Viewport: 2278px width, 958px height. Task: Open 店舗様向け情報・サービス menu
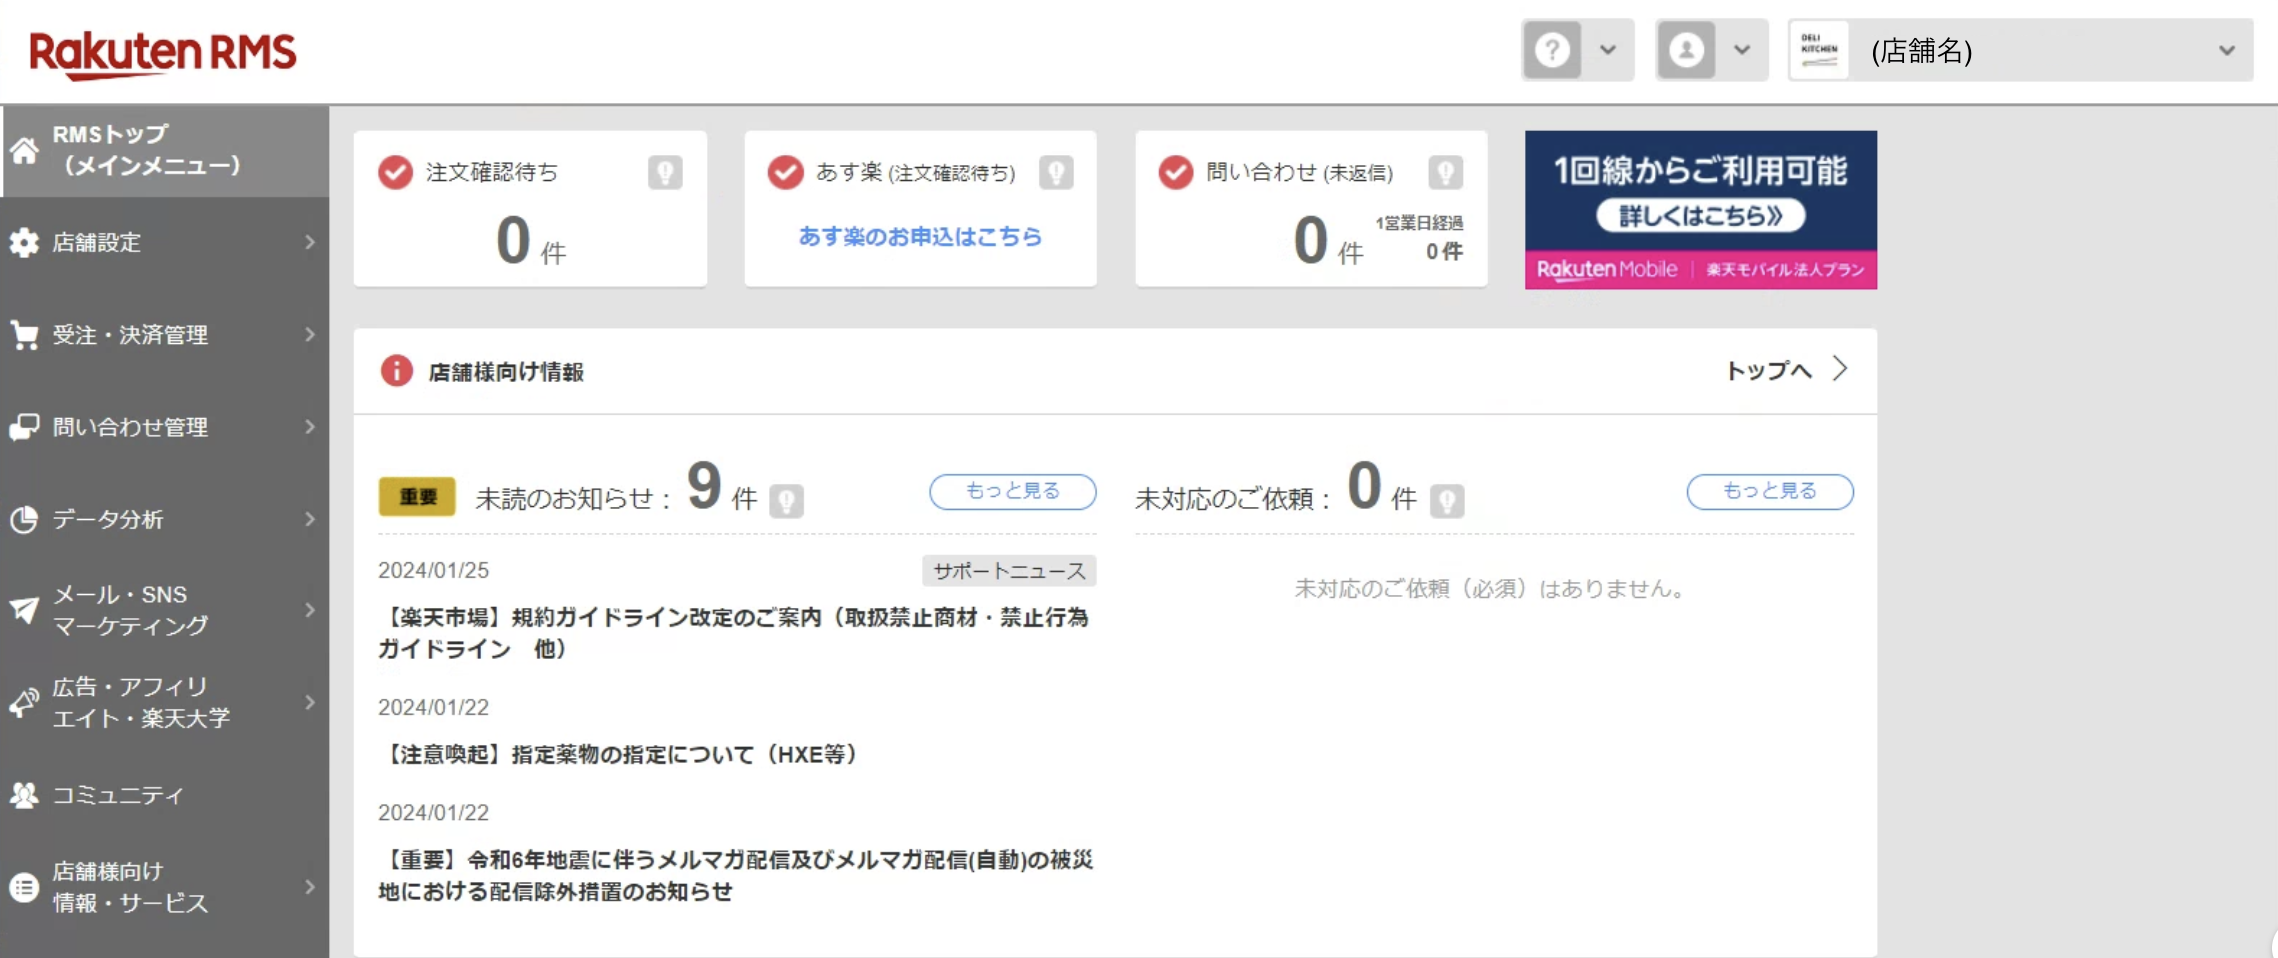(x=164, y=887)
